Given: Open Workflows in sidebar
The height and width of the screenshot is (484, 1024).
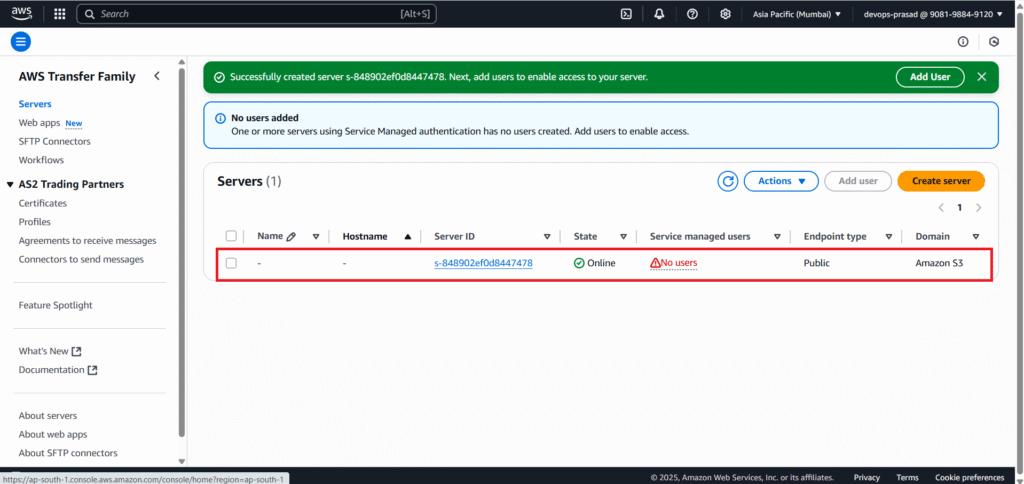Looking at the screenshot, I should tap(41, 160).
